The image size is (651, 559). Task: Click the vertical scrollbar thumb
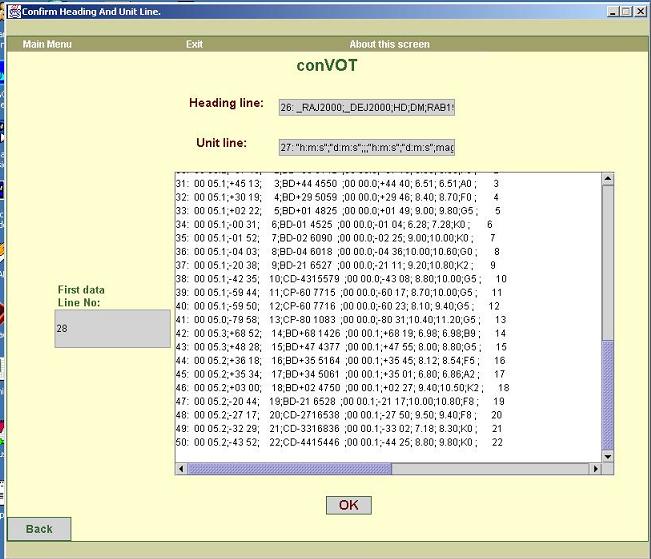click(608, 395)
